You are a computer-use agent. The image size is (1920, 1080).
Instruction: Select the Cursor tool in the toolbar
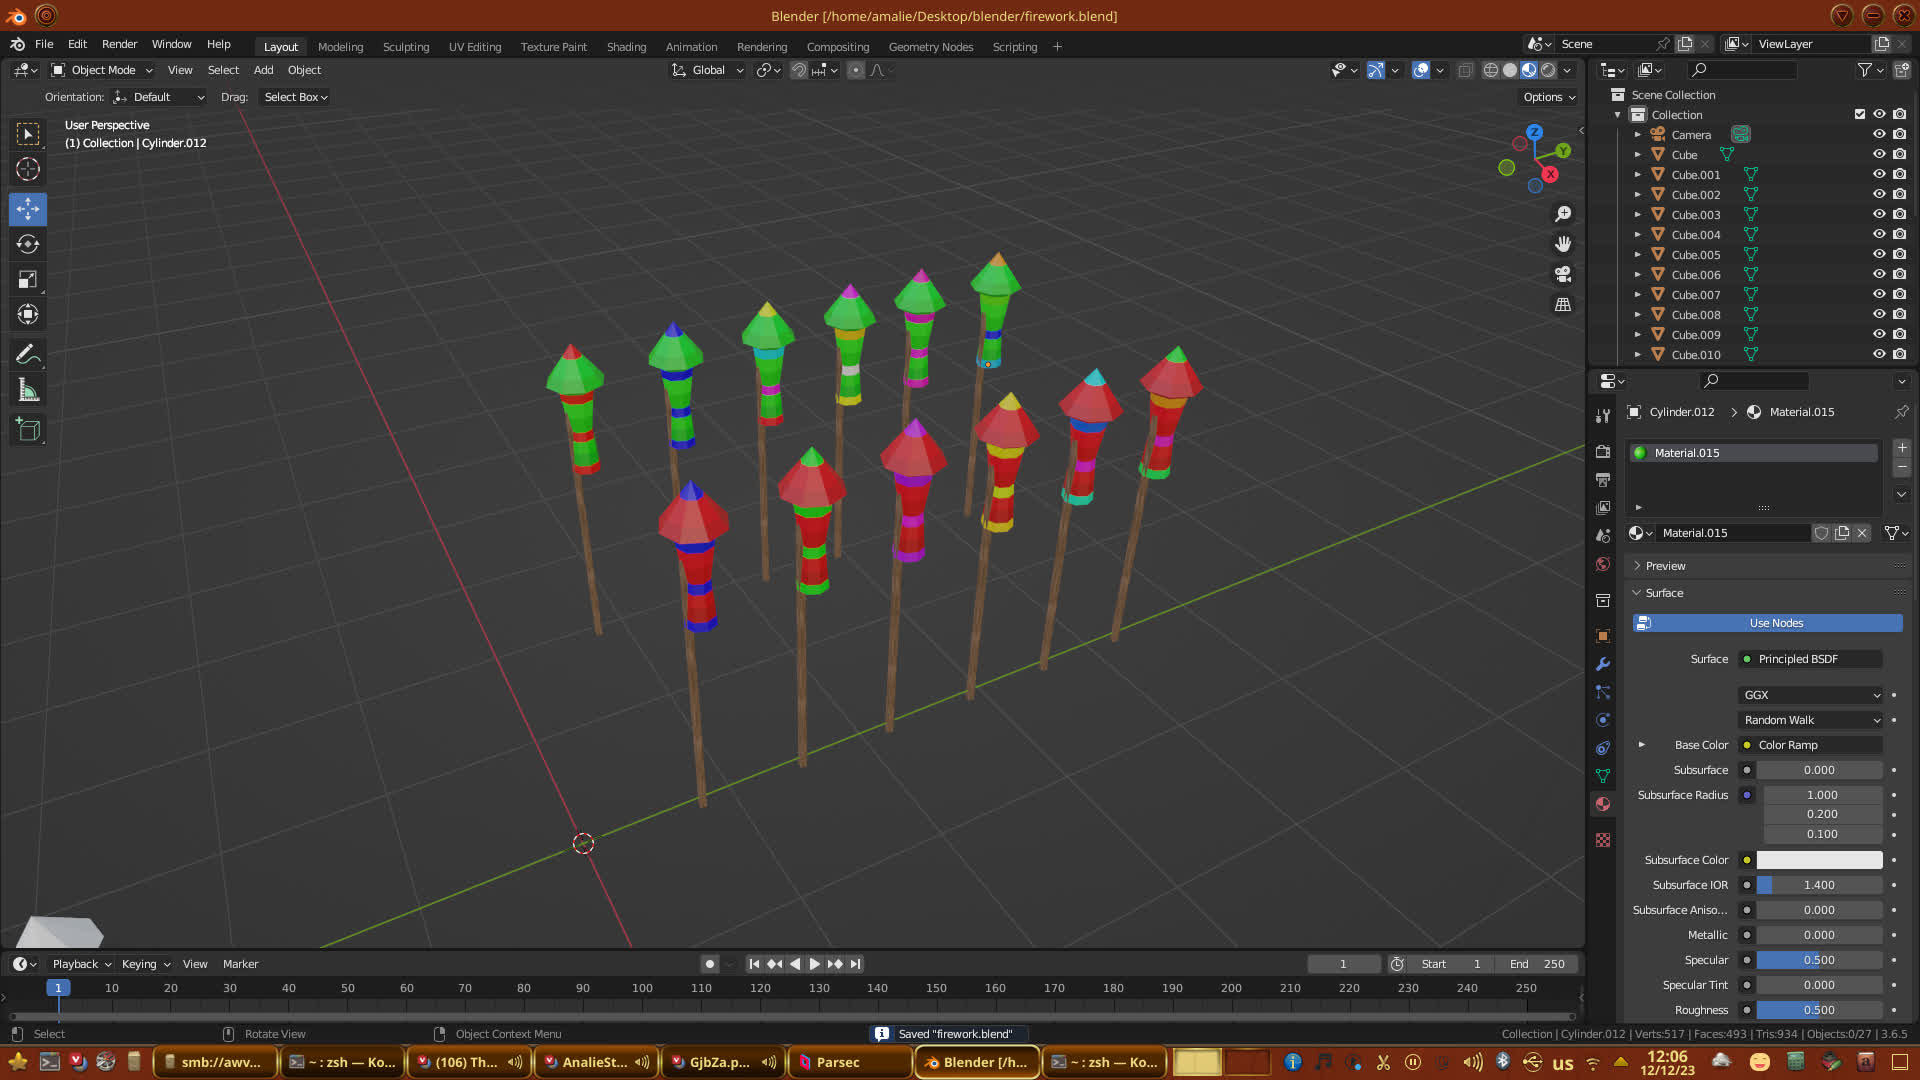pyautogui.click(x=28, y=169)
